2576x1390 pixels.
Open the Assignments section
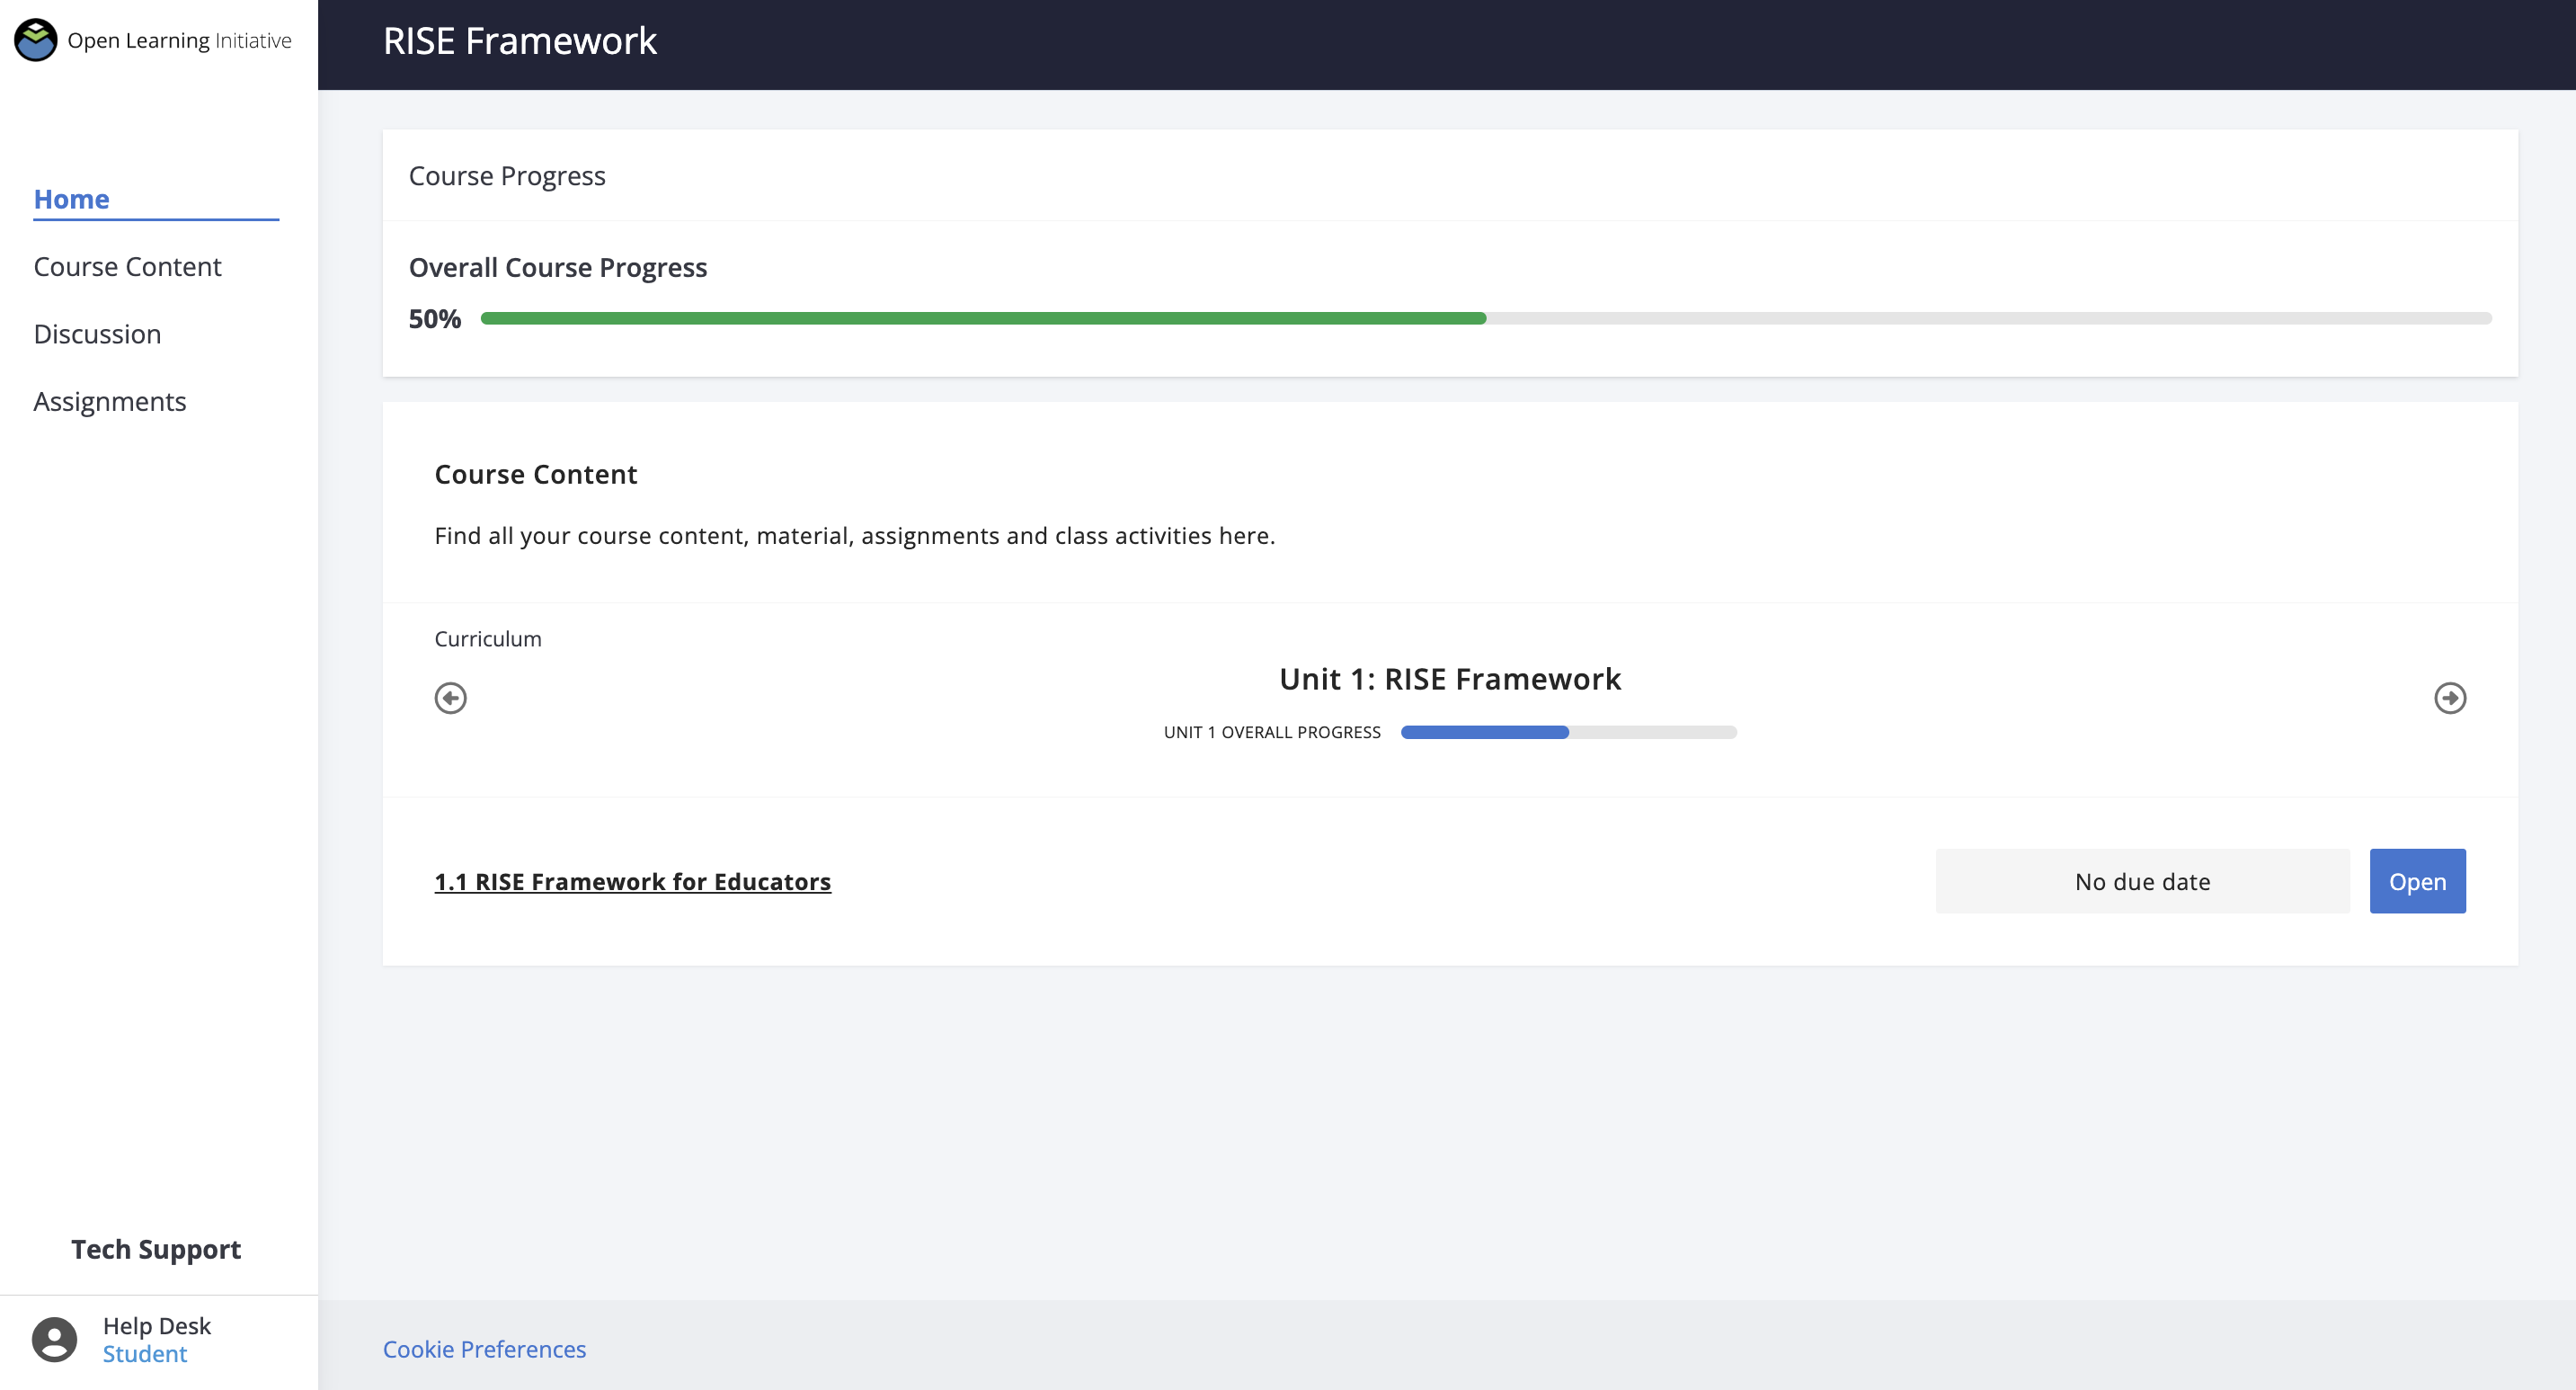[x=110, y=401]
